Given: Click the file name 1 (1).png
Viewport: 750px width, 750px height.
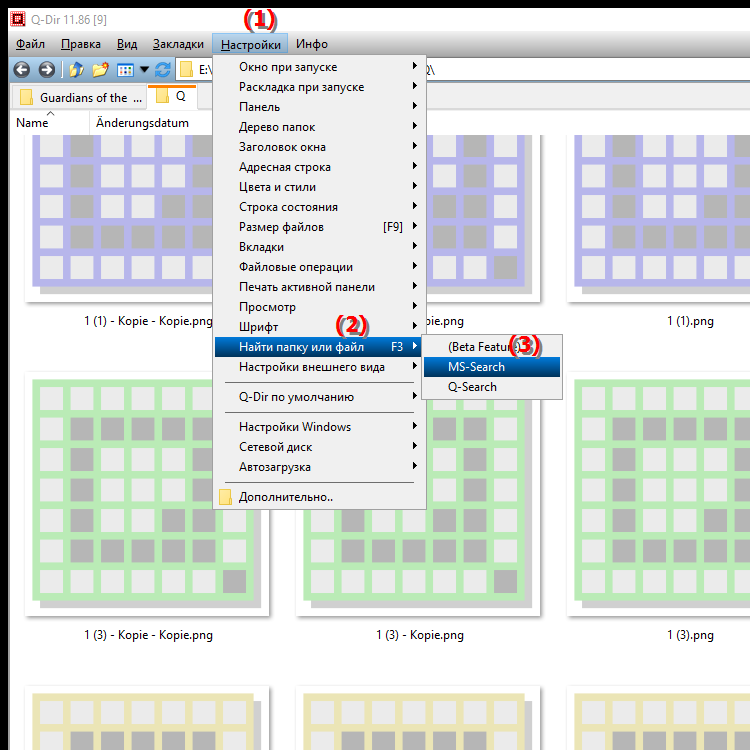Looking at the screenshot, I should pos(690,321).
